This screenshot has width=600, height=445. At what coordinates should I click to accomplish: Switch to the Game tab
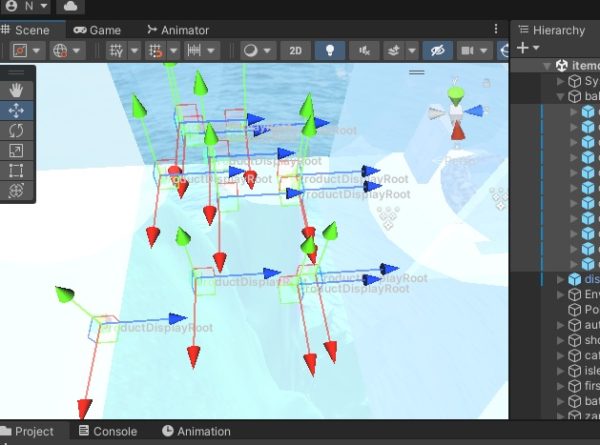tap(97, 30)
